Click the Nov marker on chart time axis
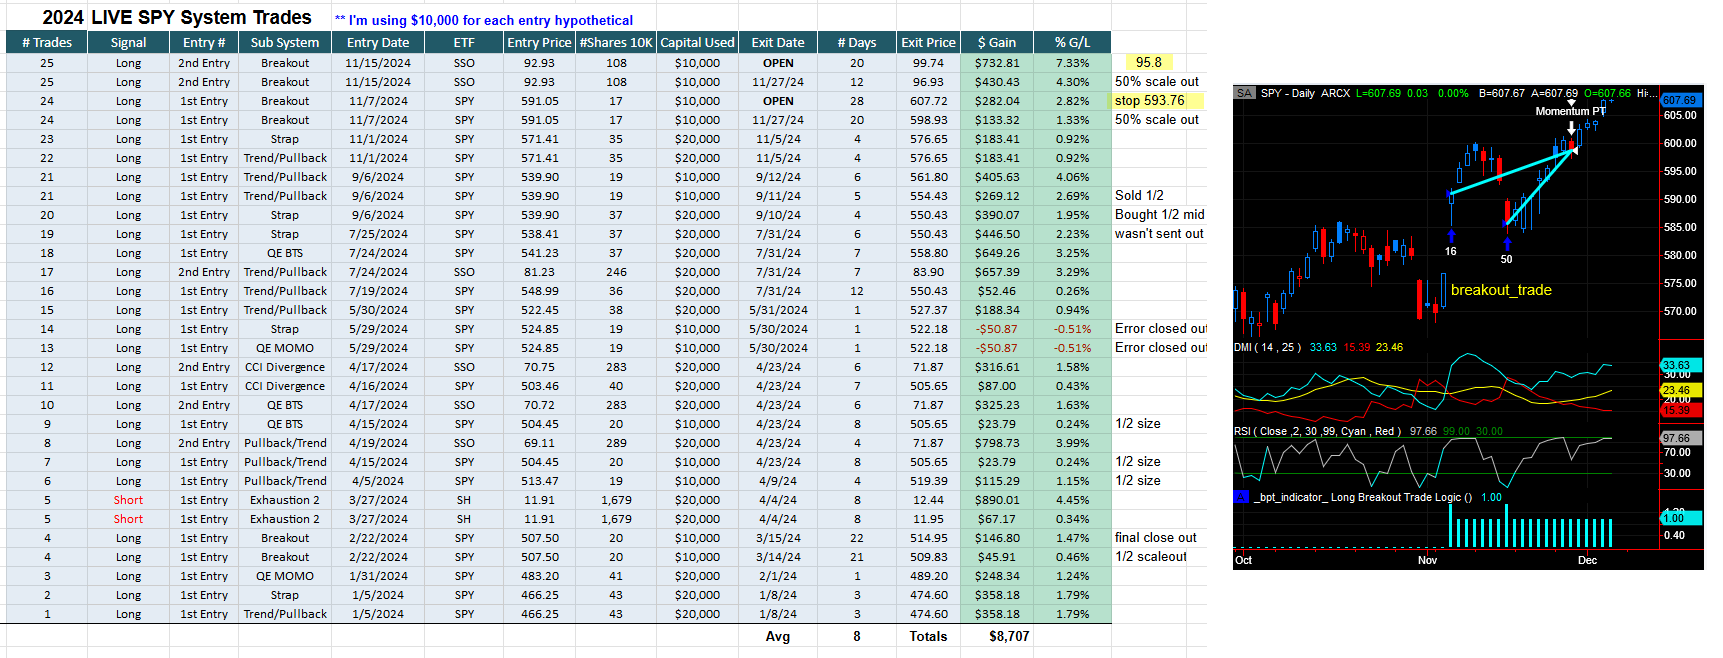This screenshot has width=1723, height=658. (1427, 560)
